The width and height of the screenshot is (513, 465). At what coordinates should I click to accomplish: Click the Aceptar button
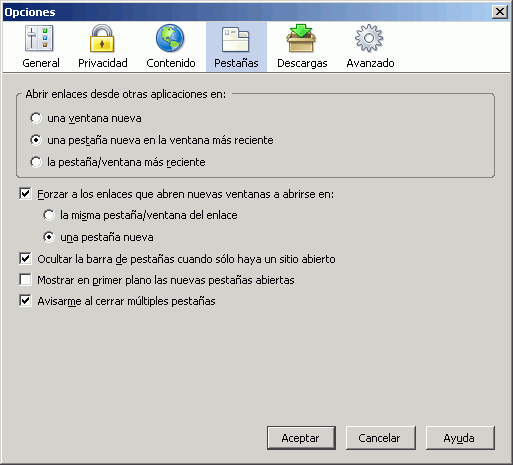pyautogui.click(x=301, y=438)
